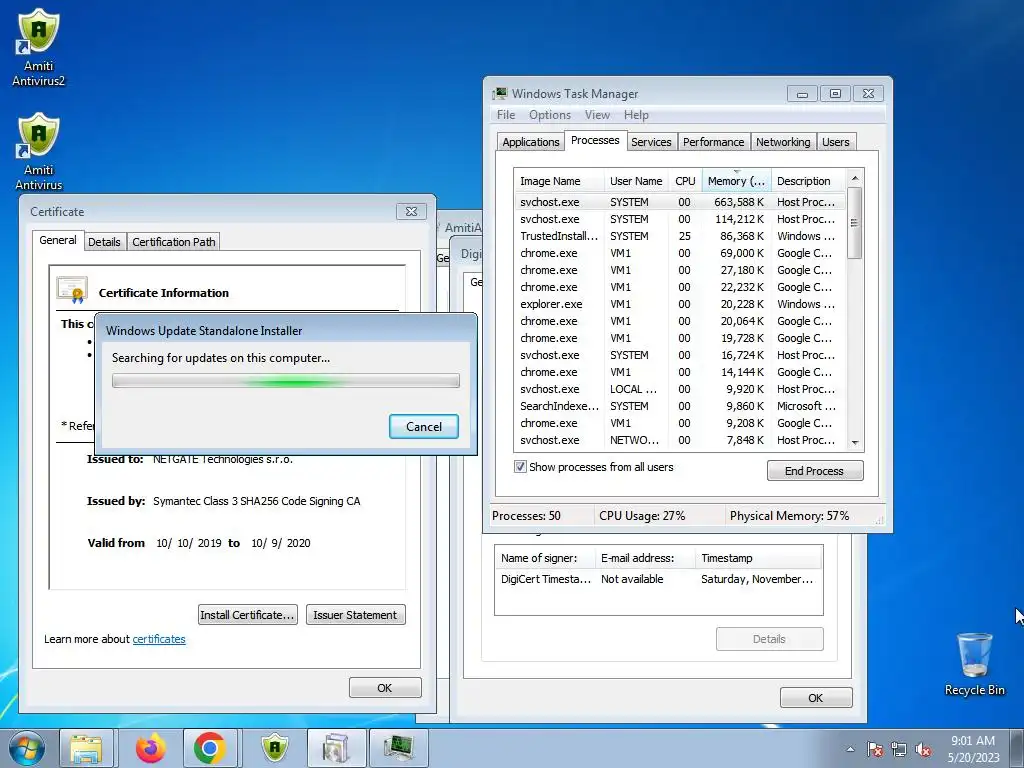Click the searching for updates progress bar
This screenshot has width=1024, height=768.
pos(286,381)
